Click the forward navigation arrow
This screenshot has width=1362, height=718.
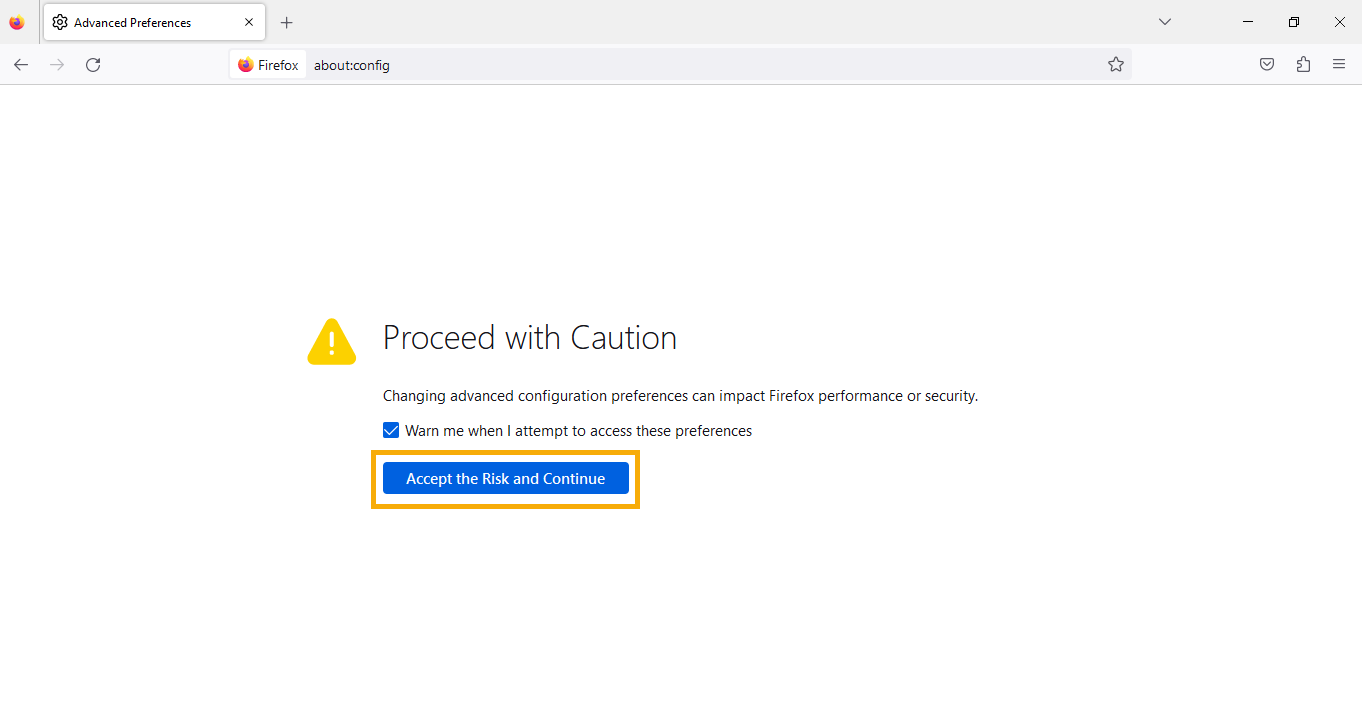pos(57,65)
